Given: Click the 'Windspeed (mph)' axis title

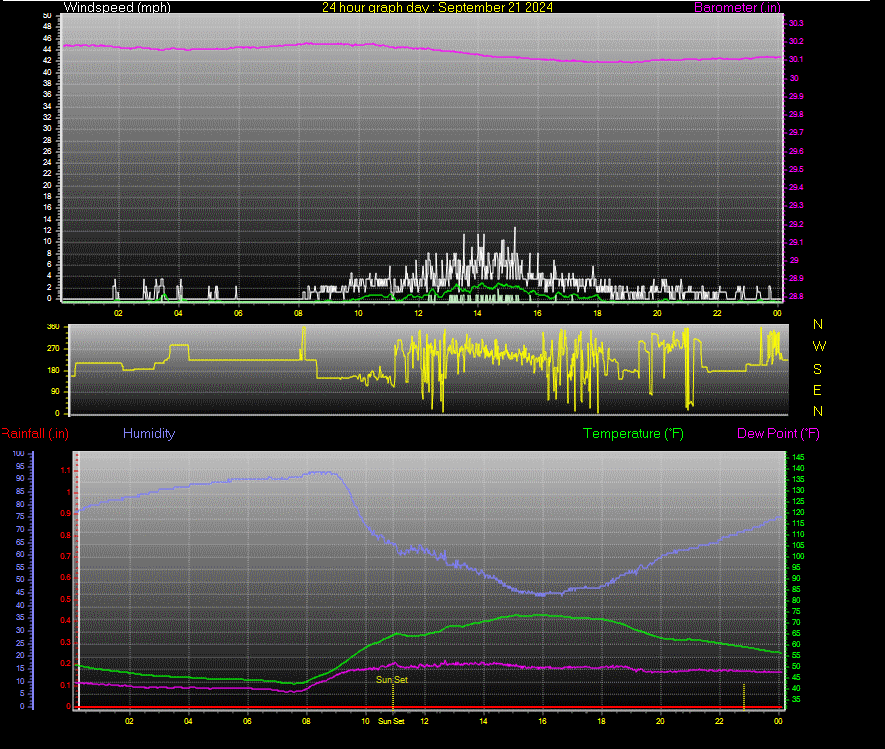Looking at the screenshot, I should coord(117,7).
